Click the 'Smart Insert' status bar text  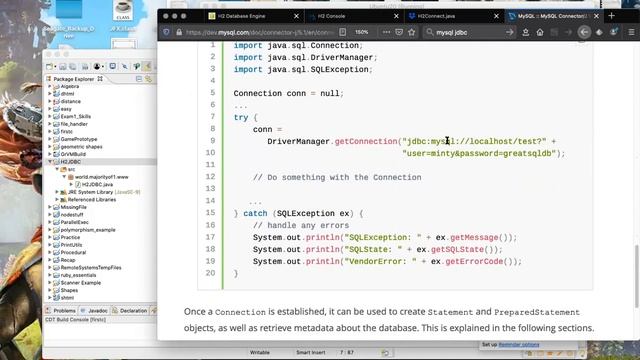click(x=311, y=352)
